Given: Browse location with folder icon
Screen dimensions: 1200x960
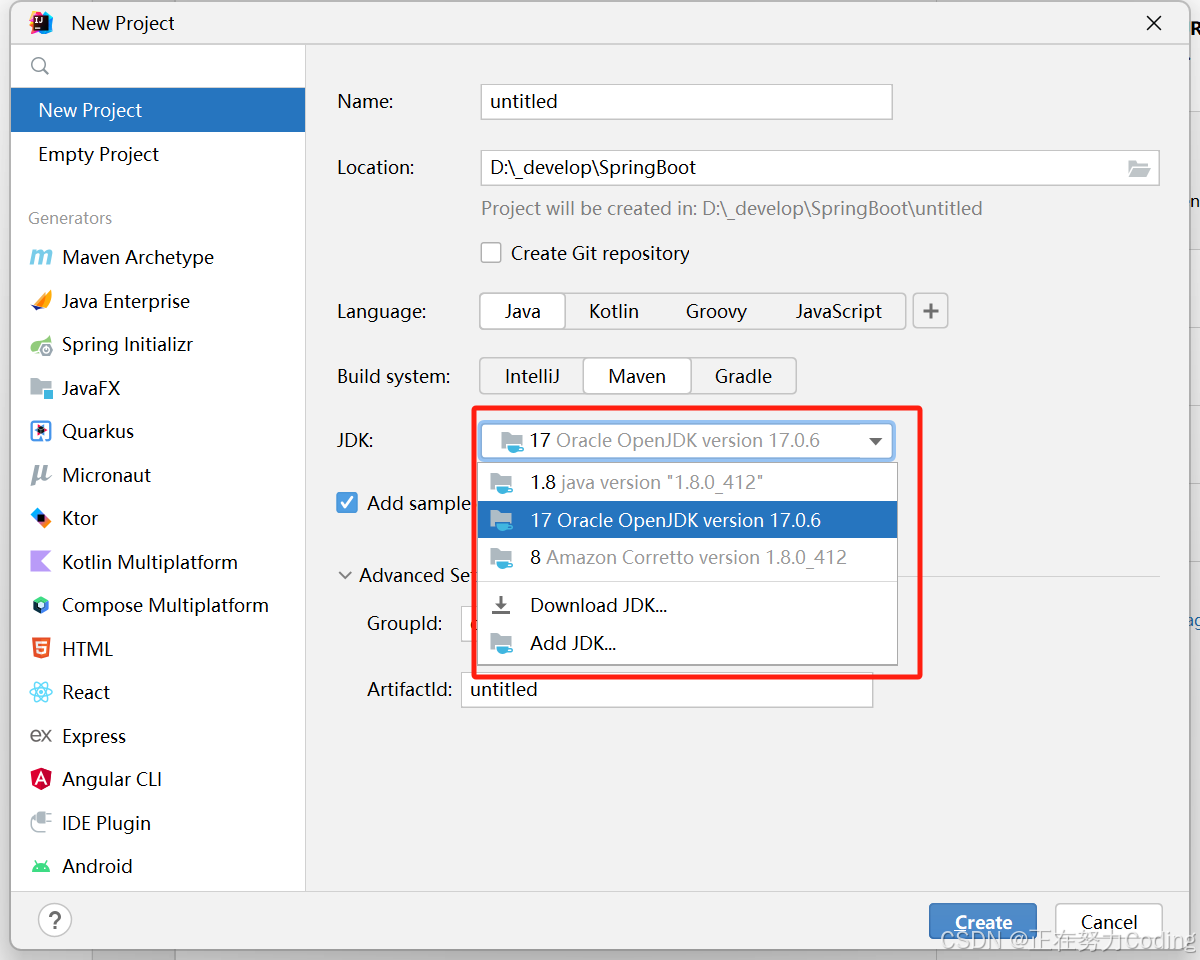Looking at the screenshot, I should click(x=1139, y=168).
